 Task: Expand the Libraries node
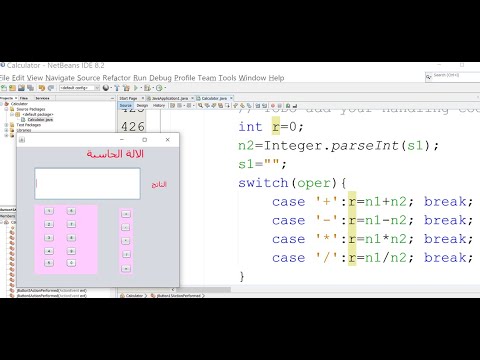(7, 130)
